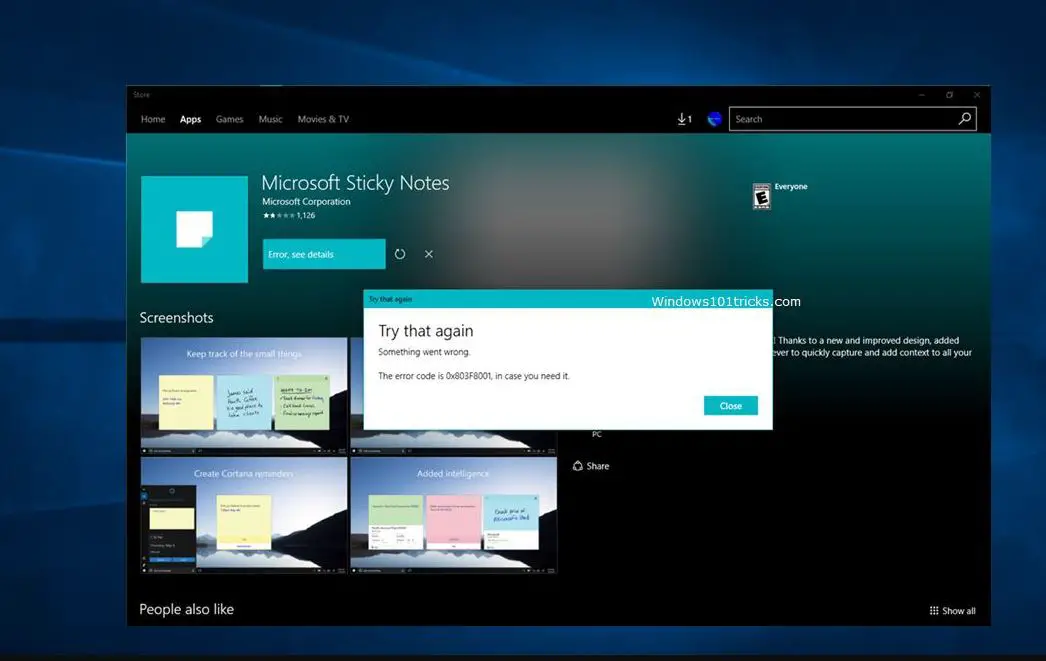The image size is (1046, 661).
Task: Open the Movies & TV tab
Action: (323, 119)
